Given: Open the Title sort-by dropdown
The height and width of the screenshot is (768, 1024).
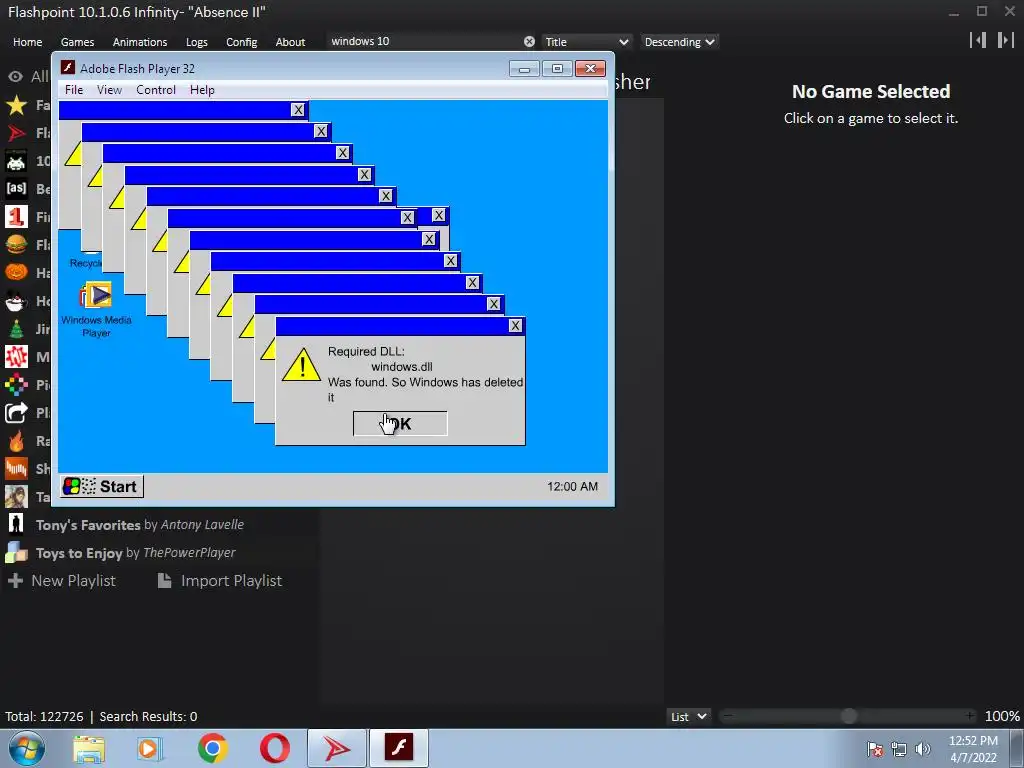Looking at the screenshot, I should [586, 42].
